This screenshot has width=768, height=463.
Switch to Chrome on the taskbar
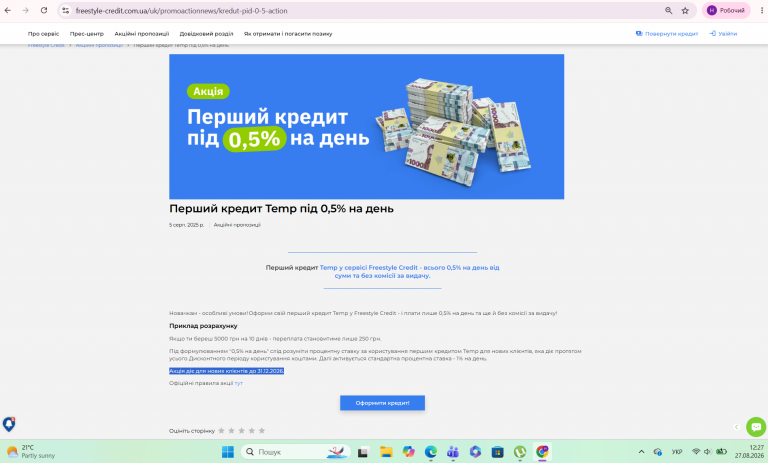[542, 452]
